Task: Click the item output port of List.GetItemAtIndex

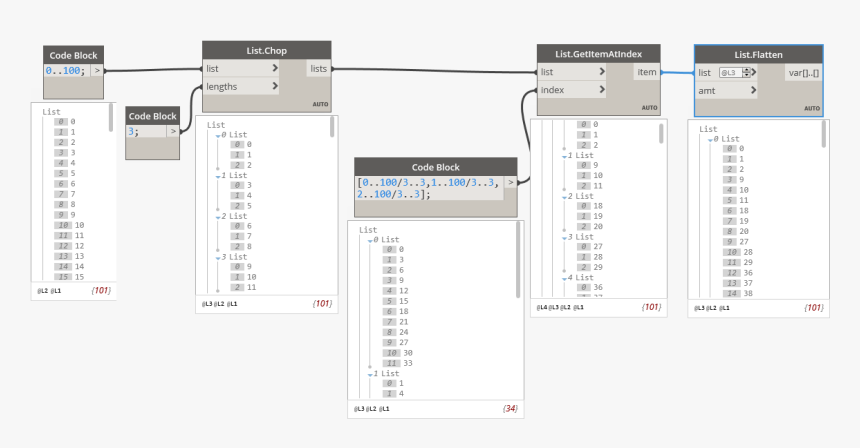Action: click(647, 72)
